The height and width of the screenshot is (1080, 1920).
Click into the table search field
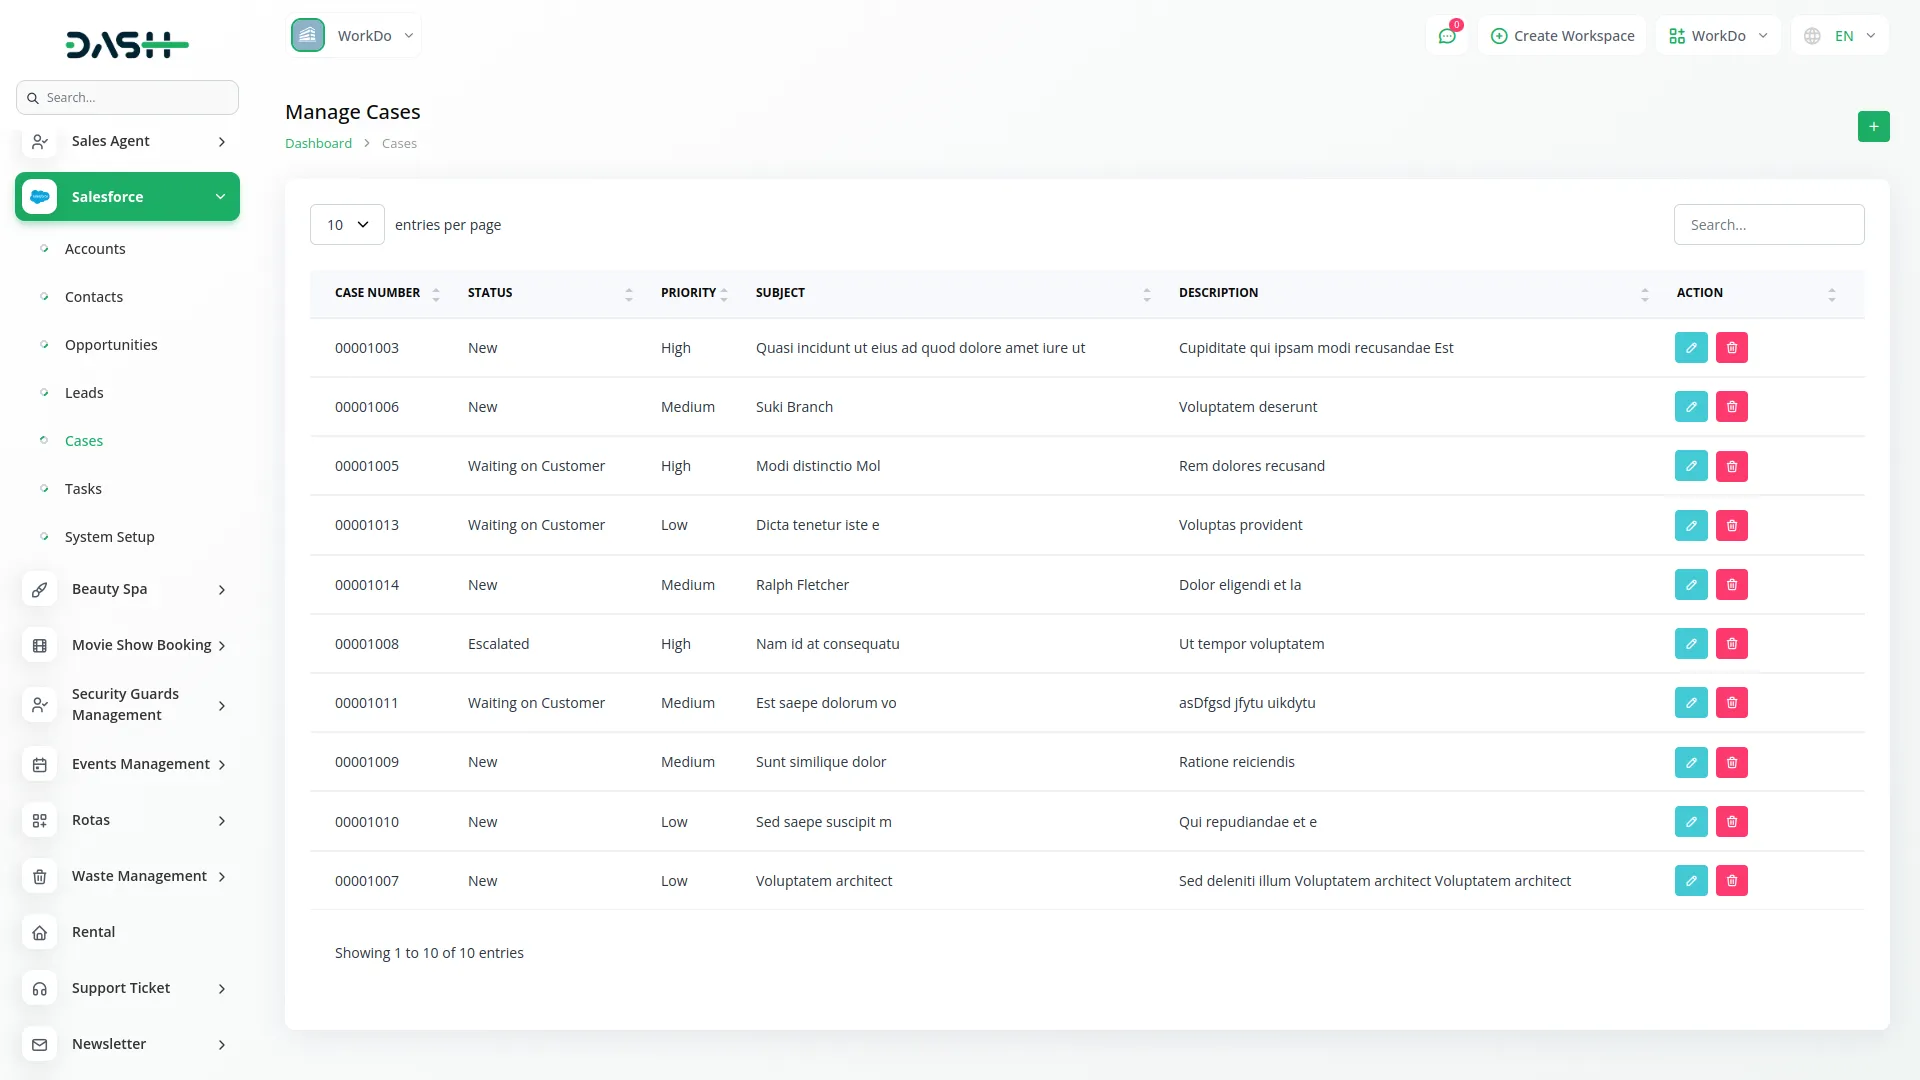(1768, 224)
